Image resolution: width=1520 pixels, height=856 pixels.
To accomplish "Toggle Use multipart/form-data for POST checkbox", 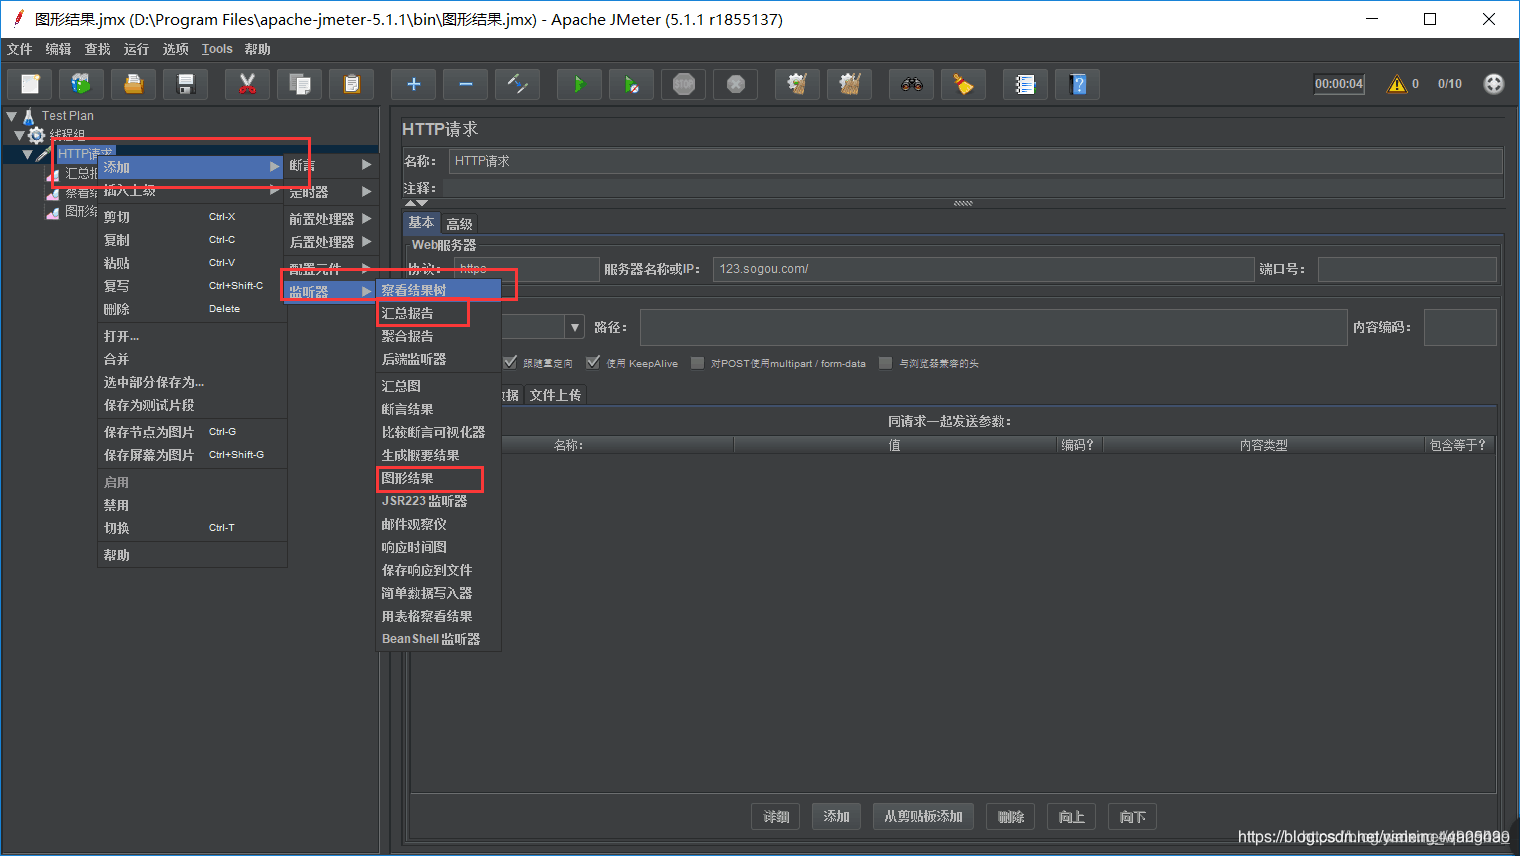I will pyautogui.click(x=698, y=363).
